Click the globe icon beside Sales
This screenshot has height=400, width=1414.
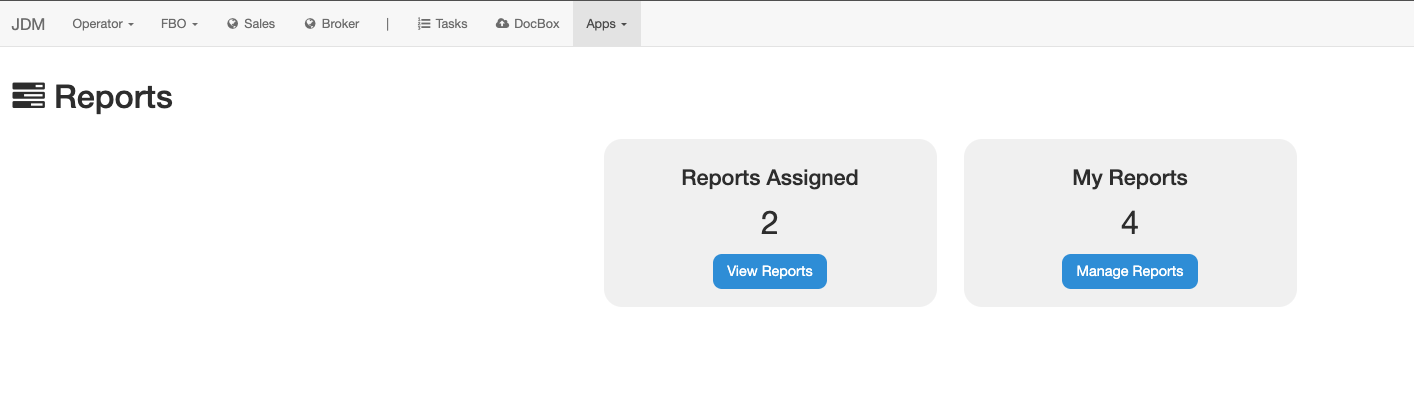[x=233, y=24]
